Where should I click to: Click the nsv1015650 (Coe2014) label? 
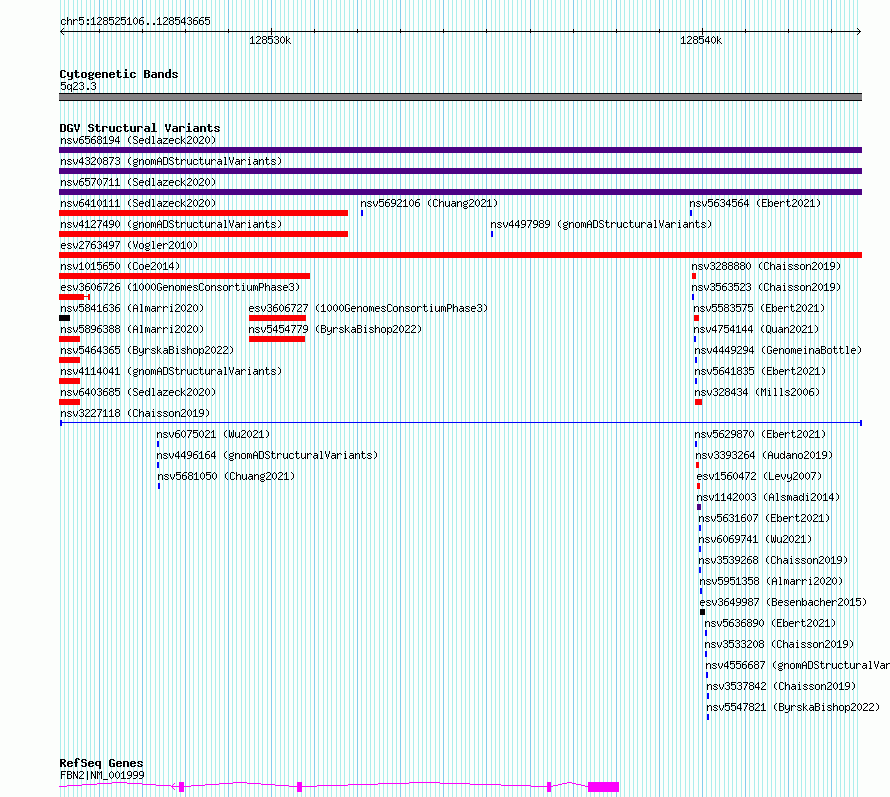[120, 266]
